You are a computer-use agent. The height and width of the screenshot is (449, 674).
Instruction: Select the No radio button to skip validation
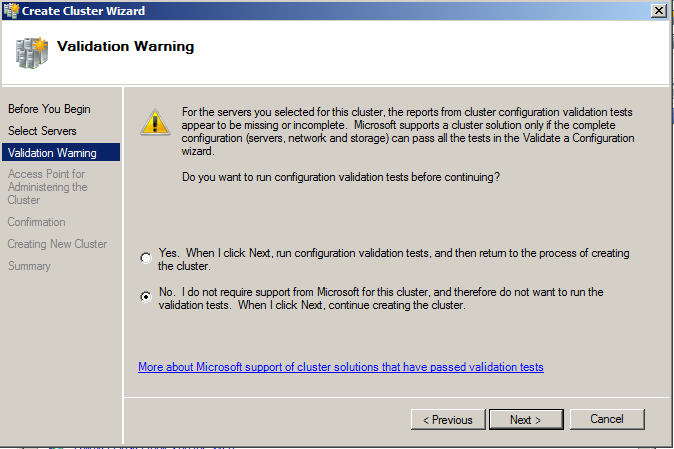(146, 297)
